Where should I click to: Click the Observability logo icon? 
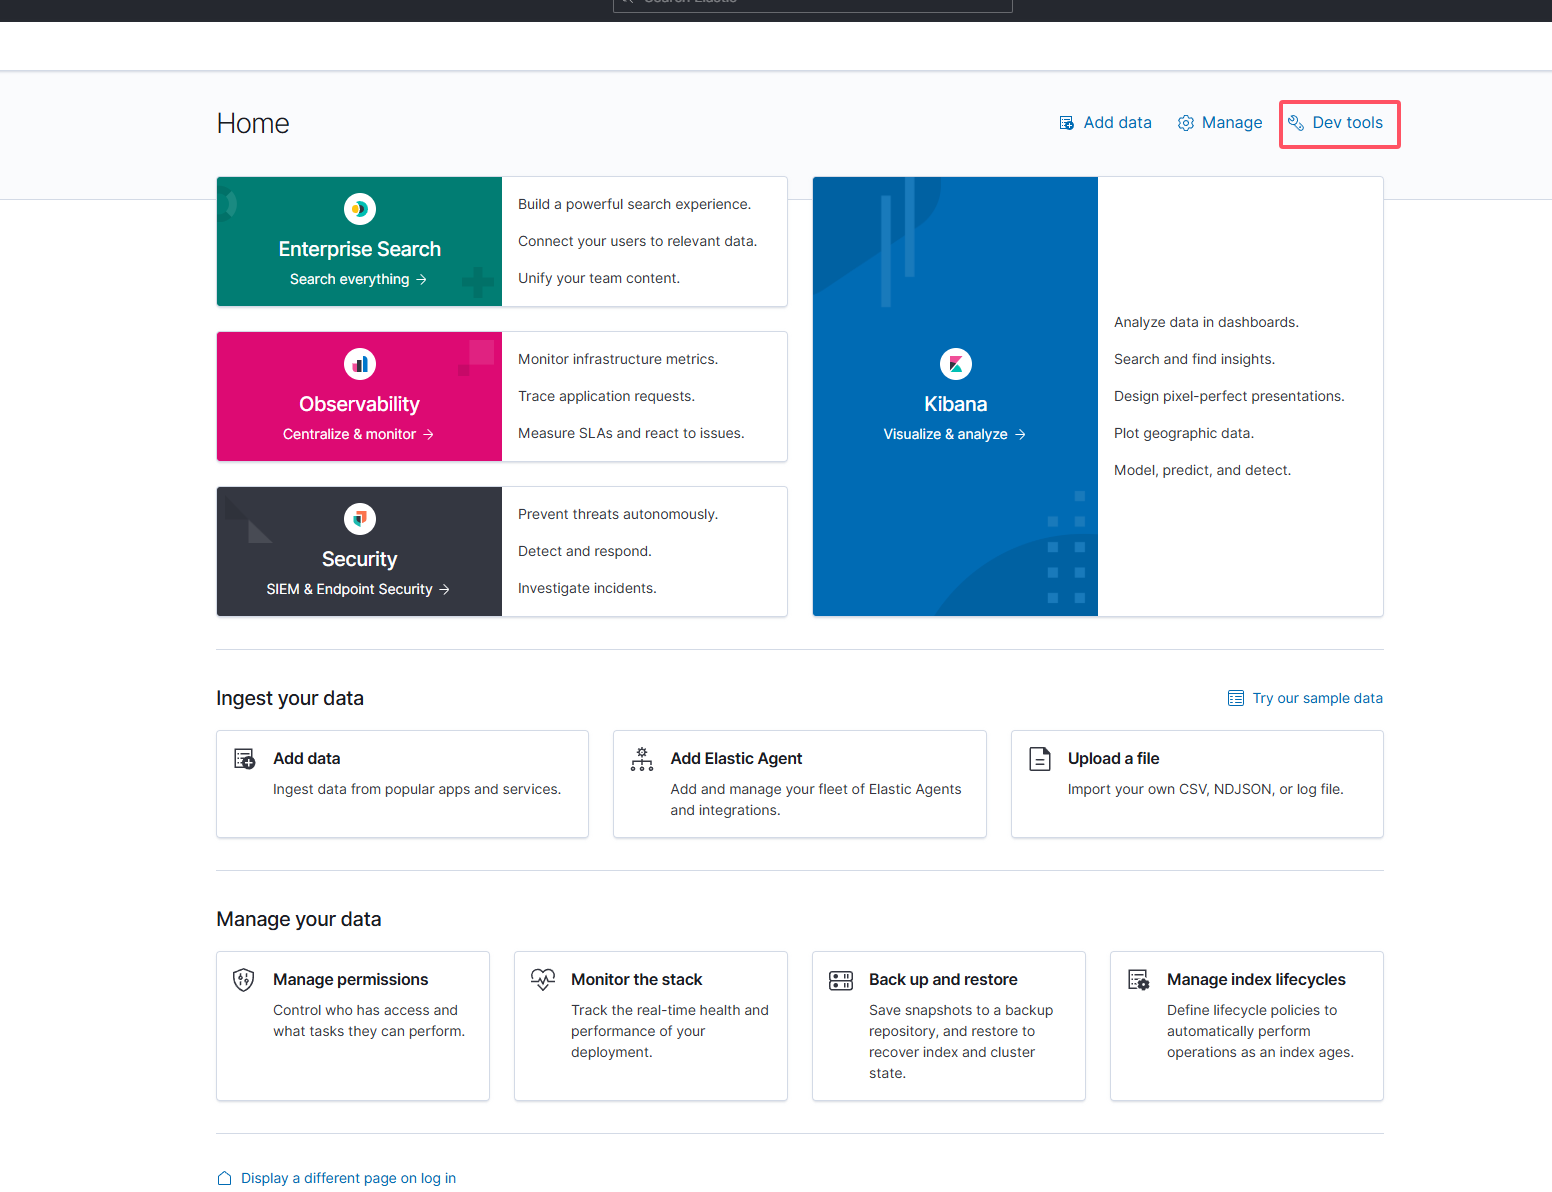(360, 364)
